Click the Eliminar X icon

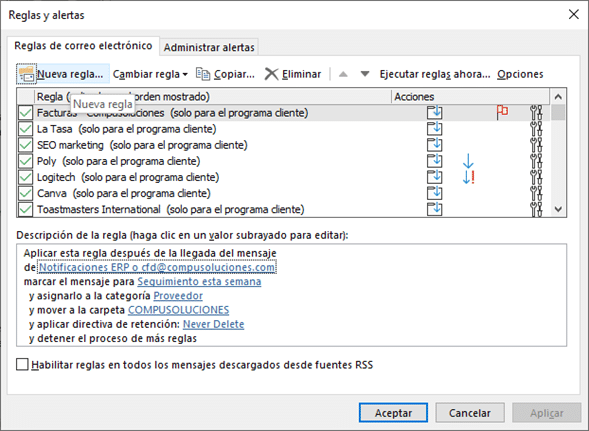[271, 74]
